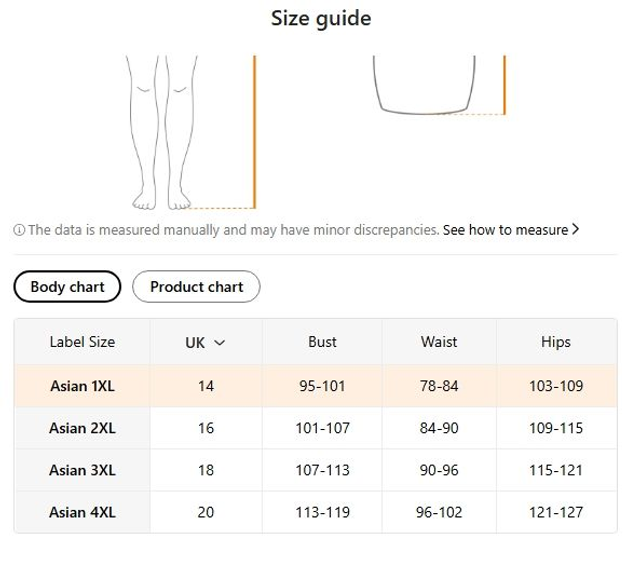This screenshot has width=640, height=567.
Task: Click the 113-119 bust value cell
Action: 322,512
